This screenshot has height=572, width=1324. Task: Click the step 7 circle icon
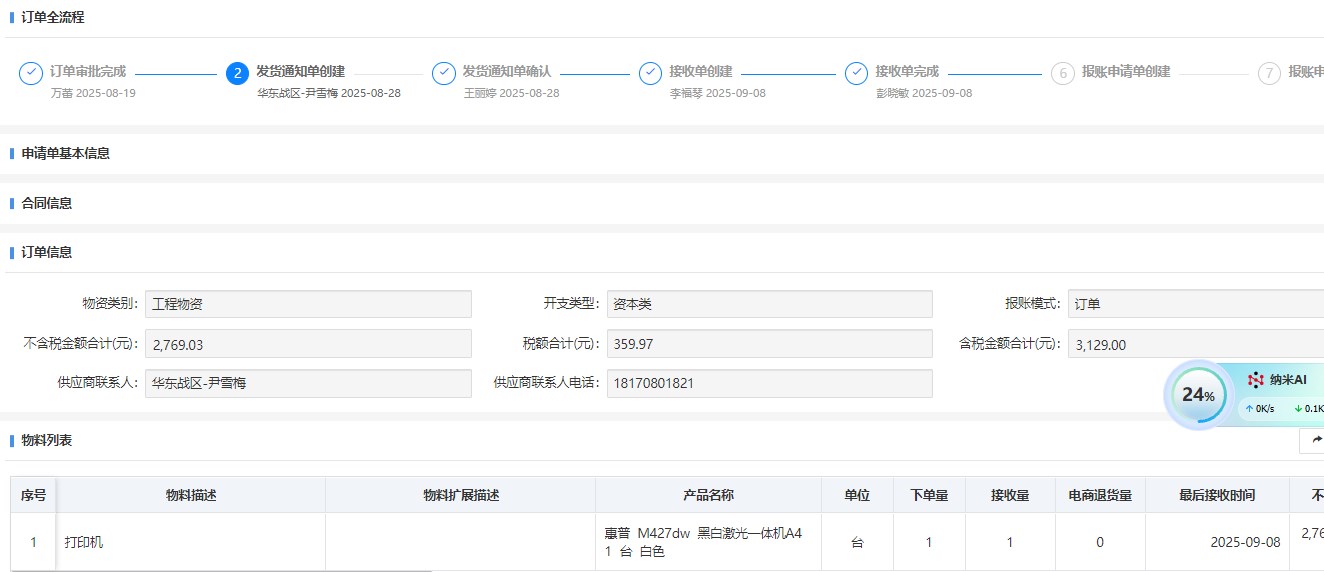click(x=1269, y=73)
